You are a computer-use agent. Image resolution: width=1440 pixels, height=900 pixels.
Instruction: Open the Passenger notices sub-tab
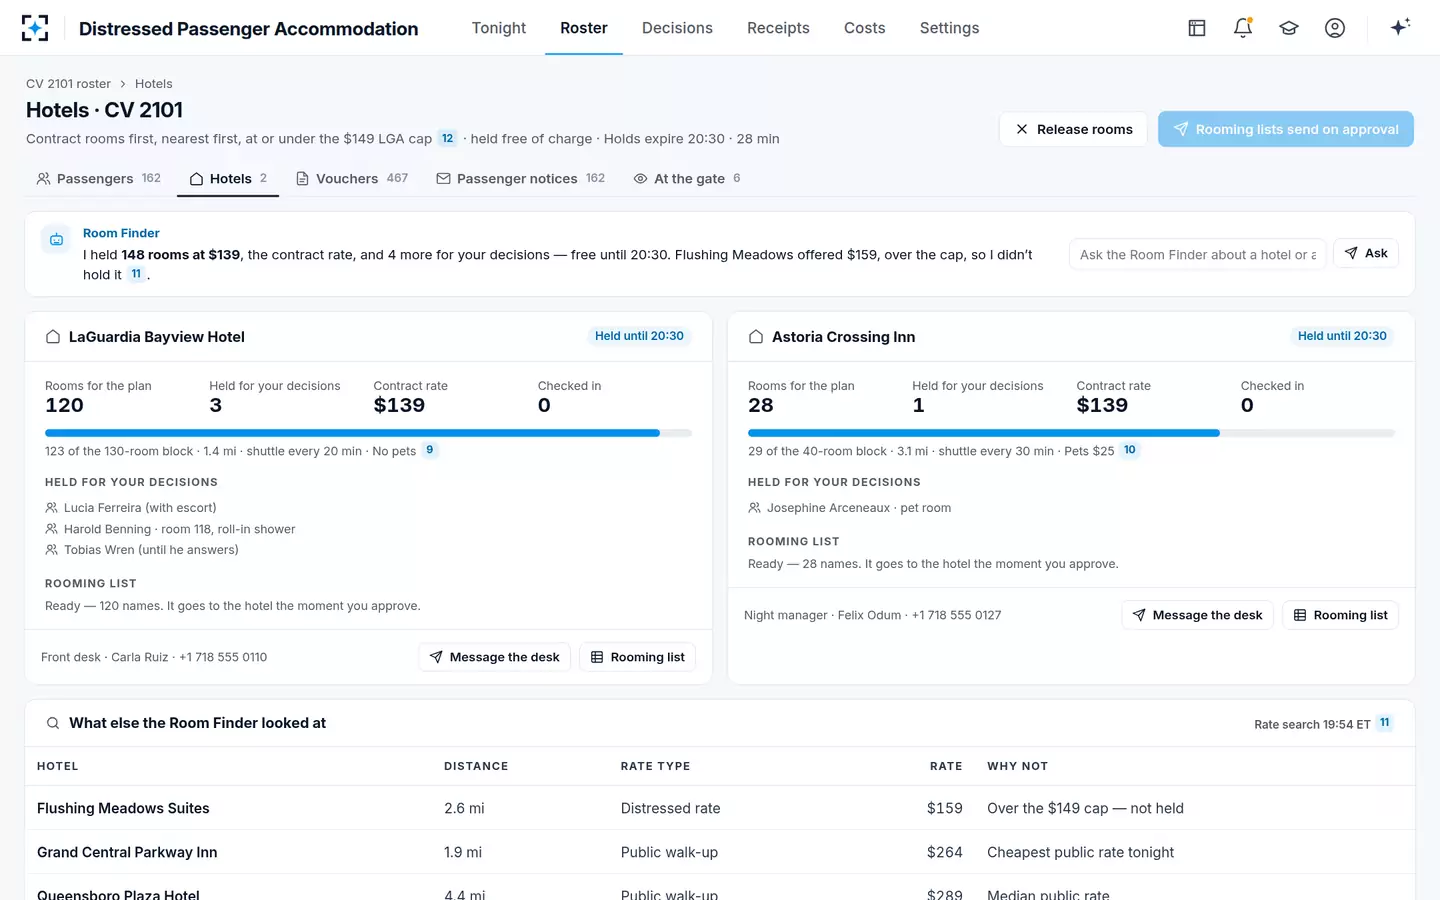(521, 179)
